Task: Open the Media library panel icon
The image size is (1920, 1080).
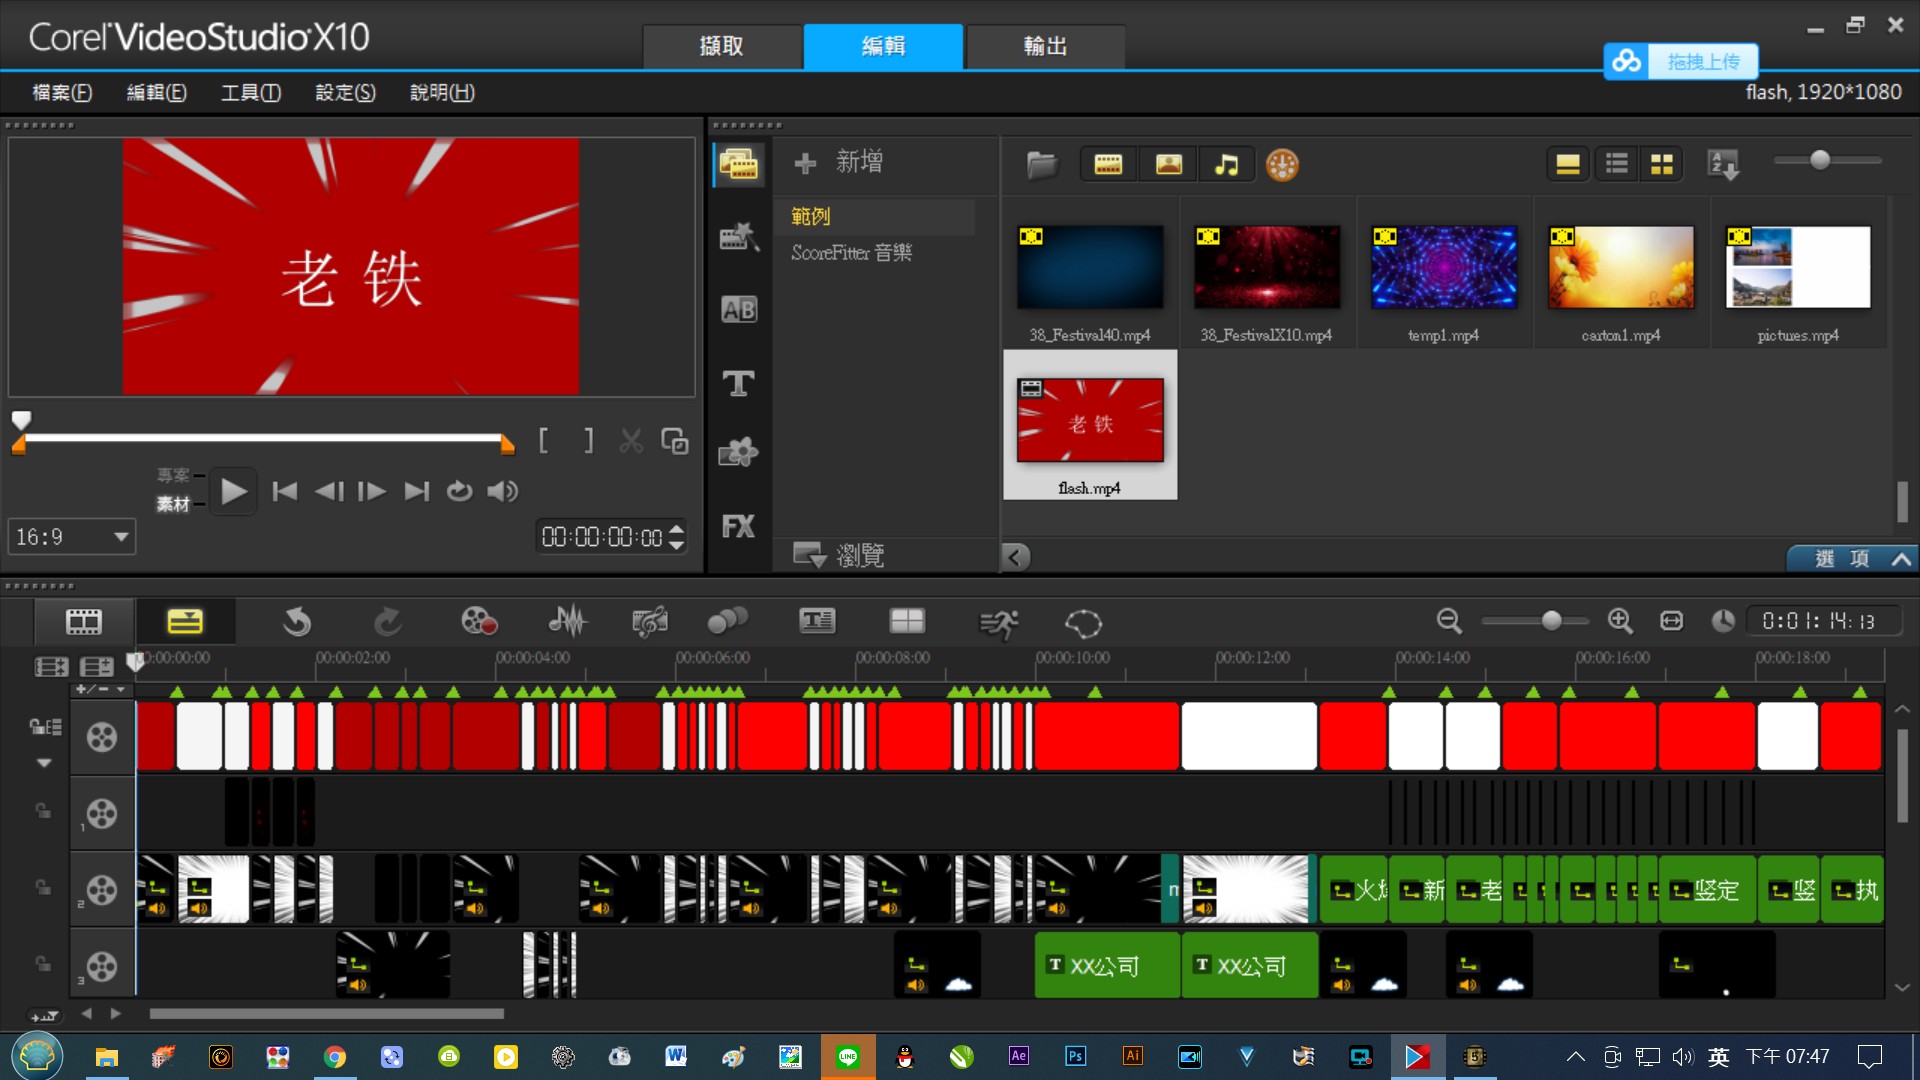Action: click(x=739, y=164)
